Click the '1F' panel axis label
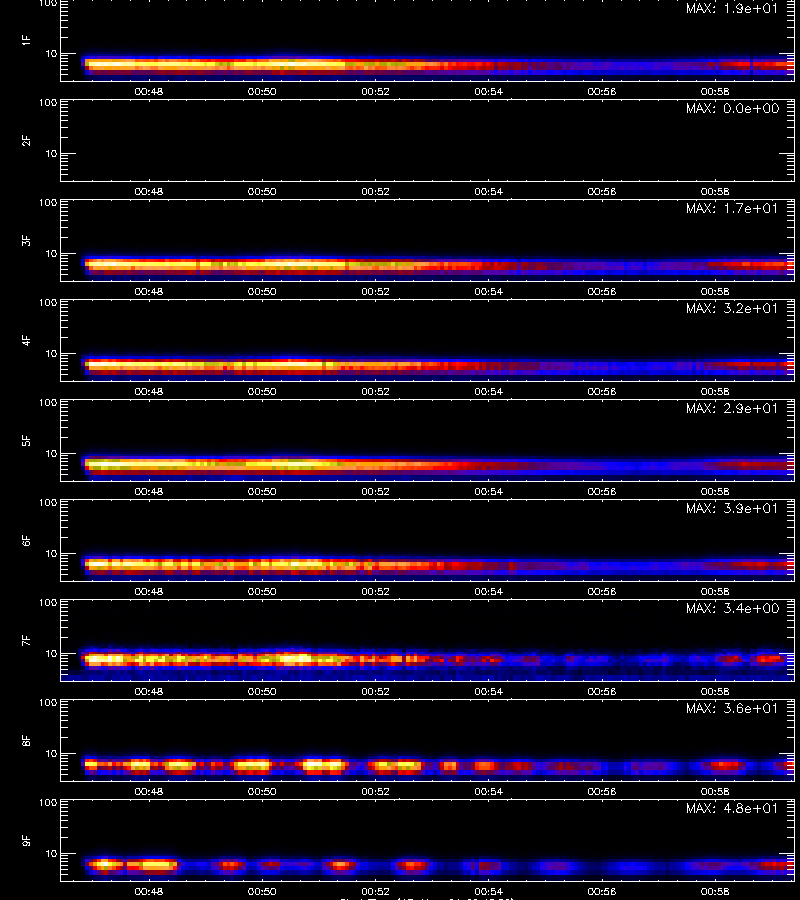Screen dimensions: 800x900 26,40
